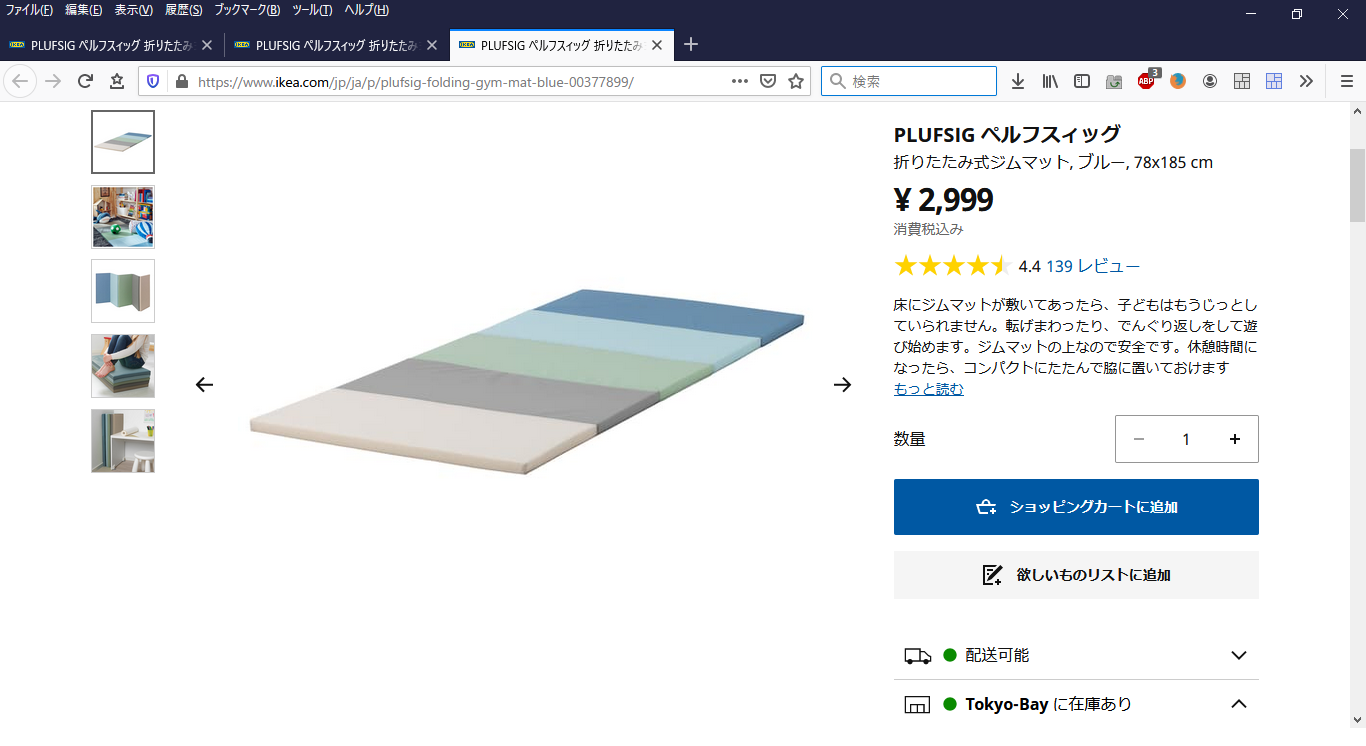
Task: Increase quantity with the plus button
Action: tap(1235, 439)
